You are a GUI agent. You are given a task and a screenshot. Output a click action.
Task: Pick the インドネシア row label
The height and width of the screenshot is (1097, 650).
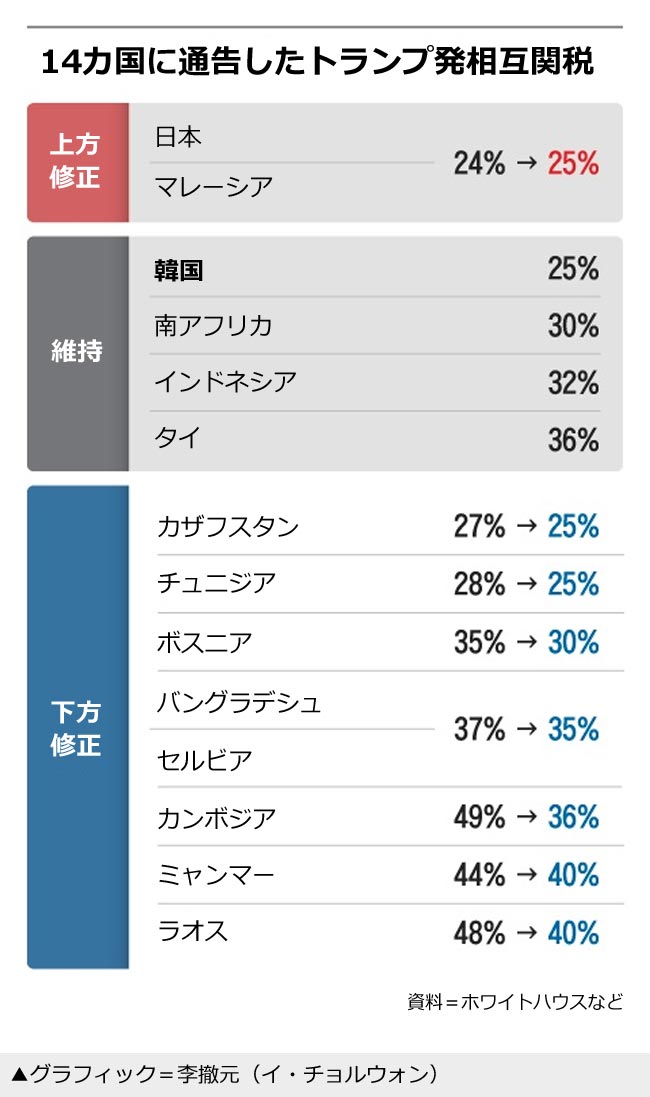point(225,382)
